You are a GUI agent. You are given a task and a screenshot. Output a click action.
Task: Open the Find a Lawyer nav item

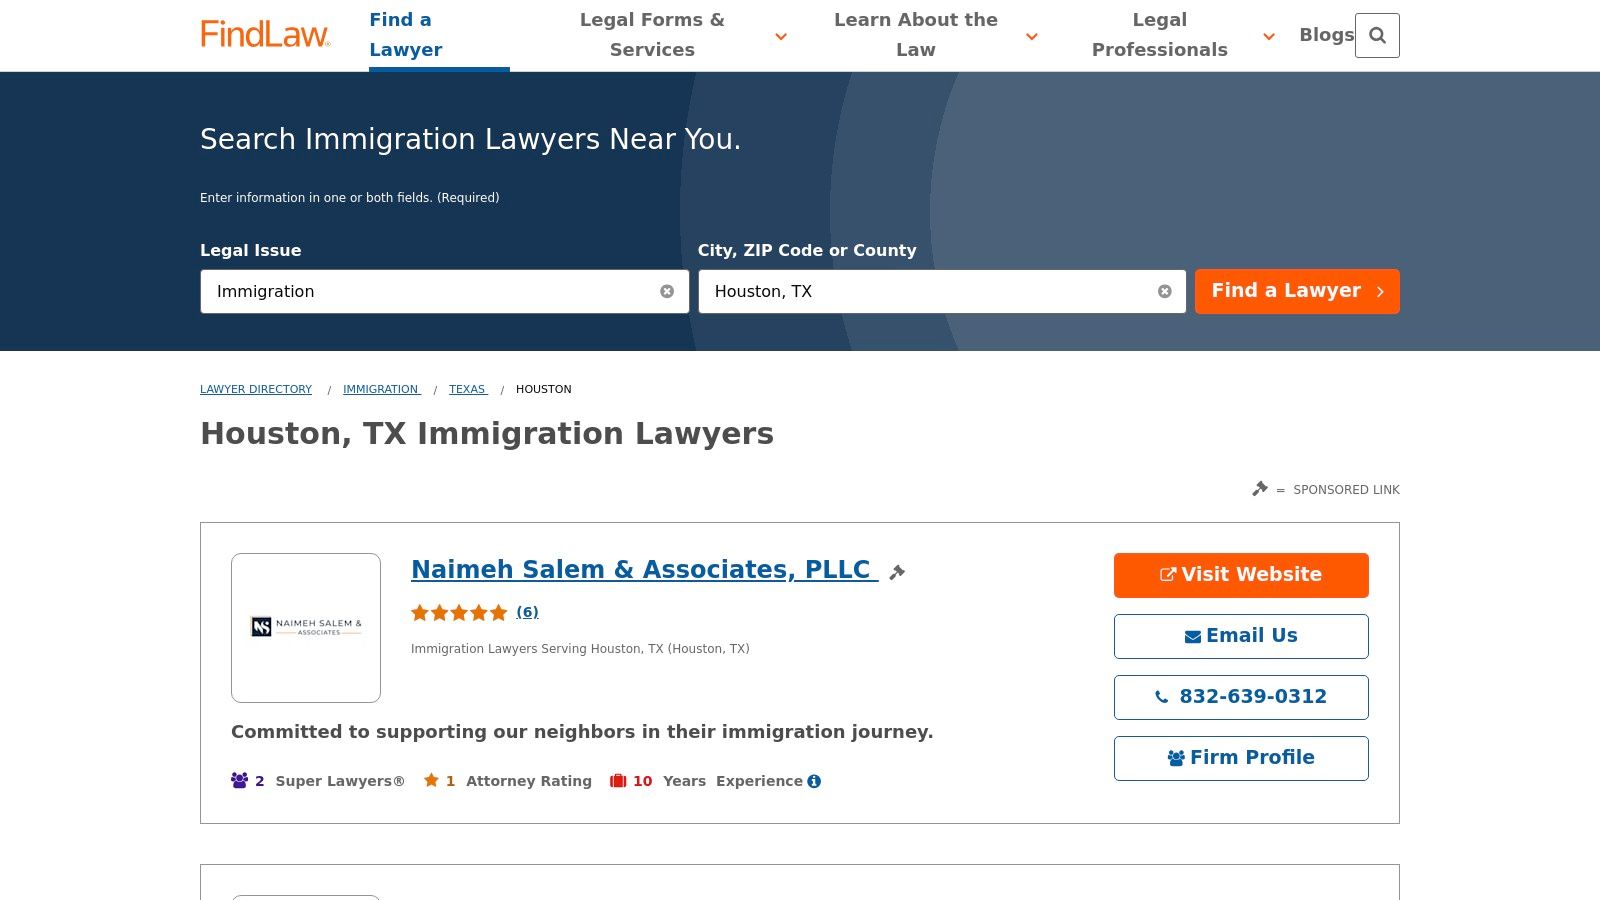pyautogui.click(x=406, y=35)
